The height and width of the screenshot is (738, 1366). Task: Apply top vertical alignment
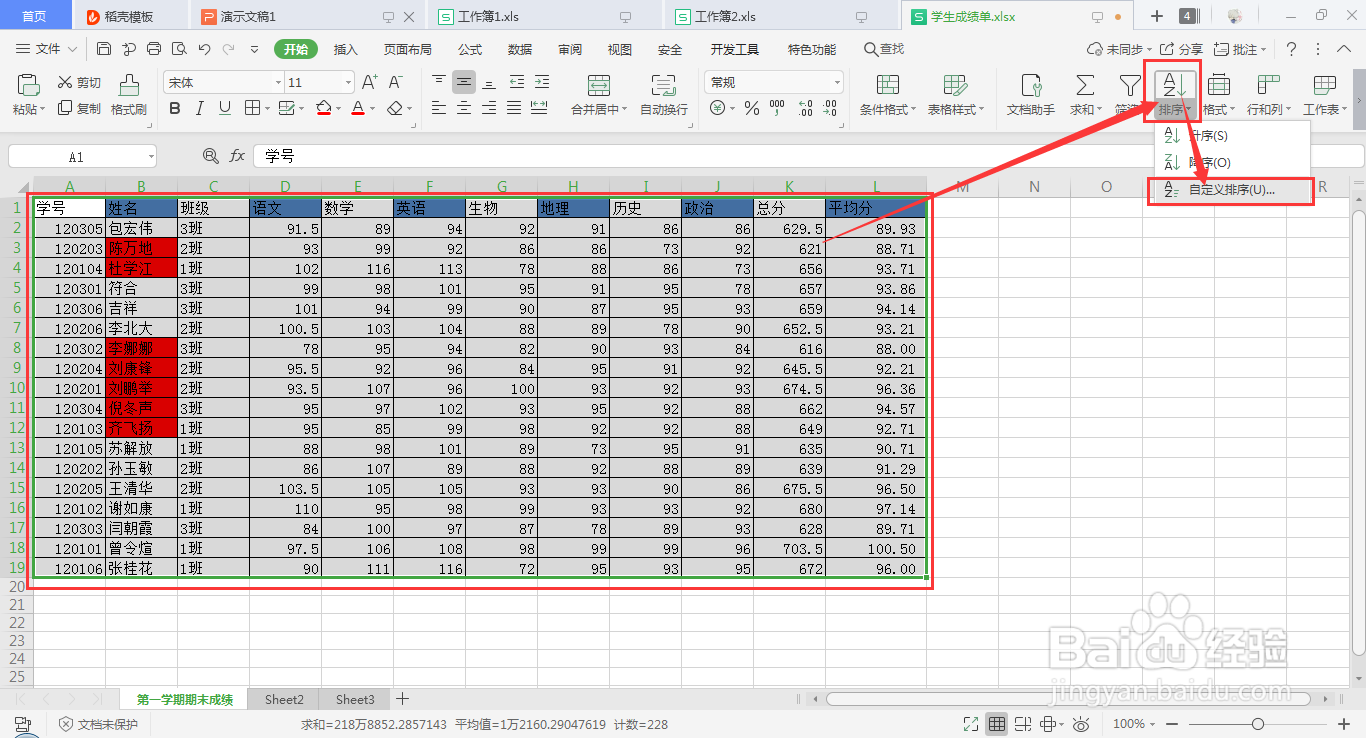439,82
